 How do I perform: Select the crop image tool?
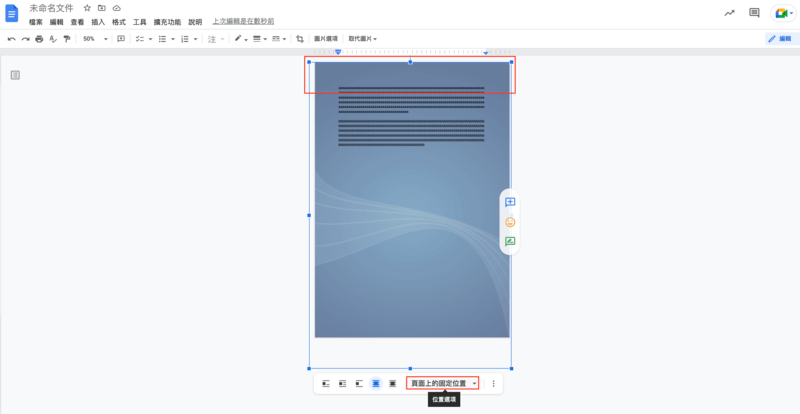pyautogui.click(x=299, y=39)
